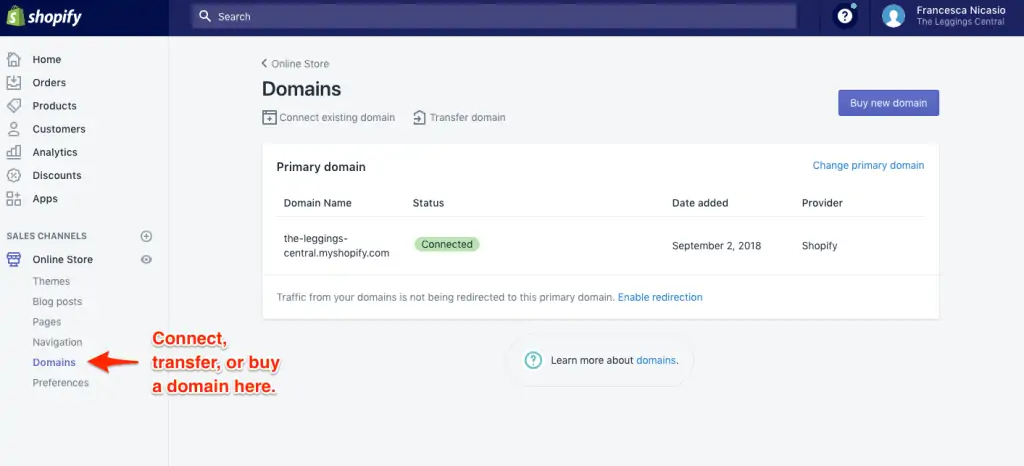Open the Home menu item

click(47, 59)
